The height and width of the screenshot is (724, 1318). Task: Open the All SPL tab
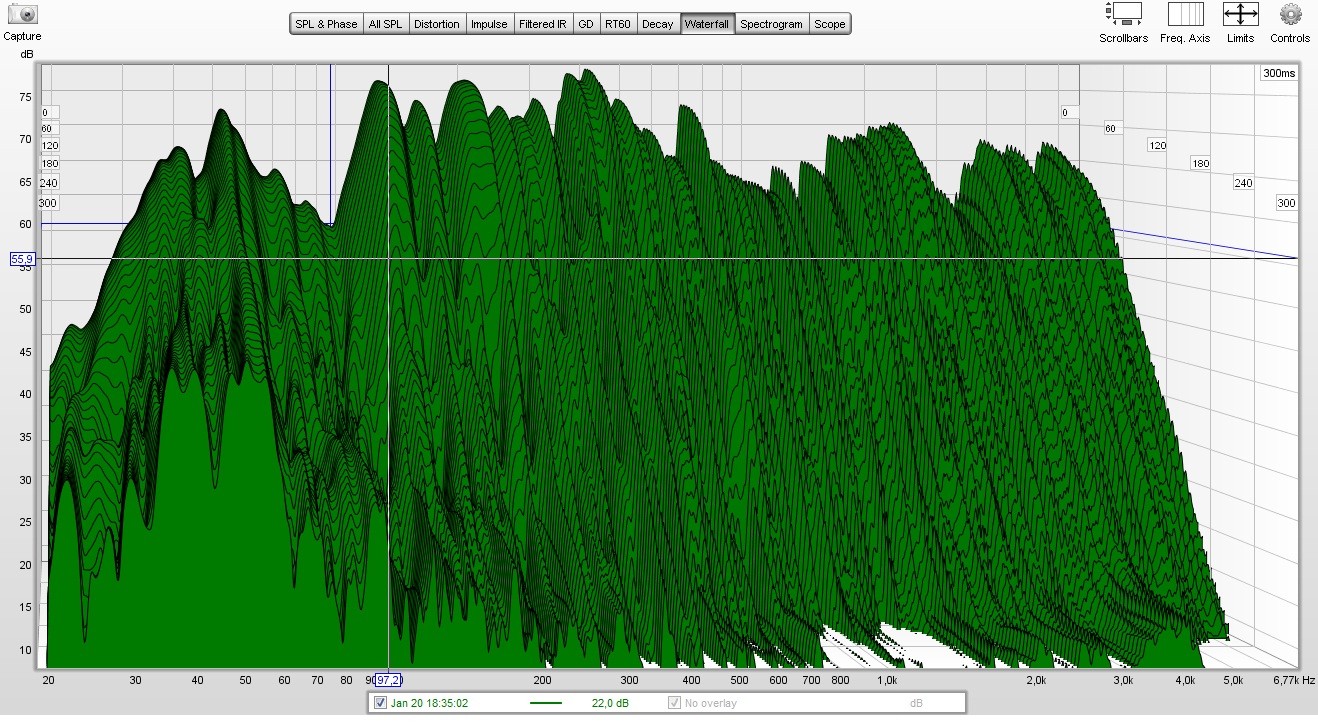click(x=385, y=24)
